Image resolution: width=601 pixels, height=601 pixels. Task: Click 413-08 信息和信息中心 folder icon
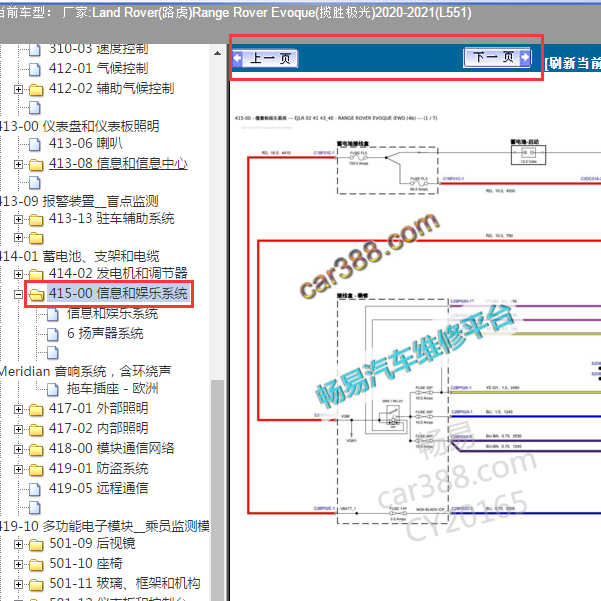[x=36, y=165]
